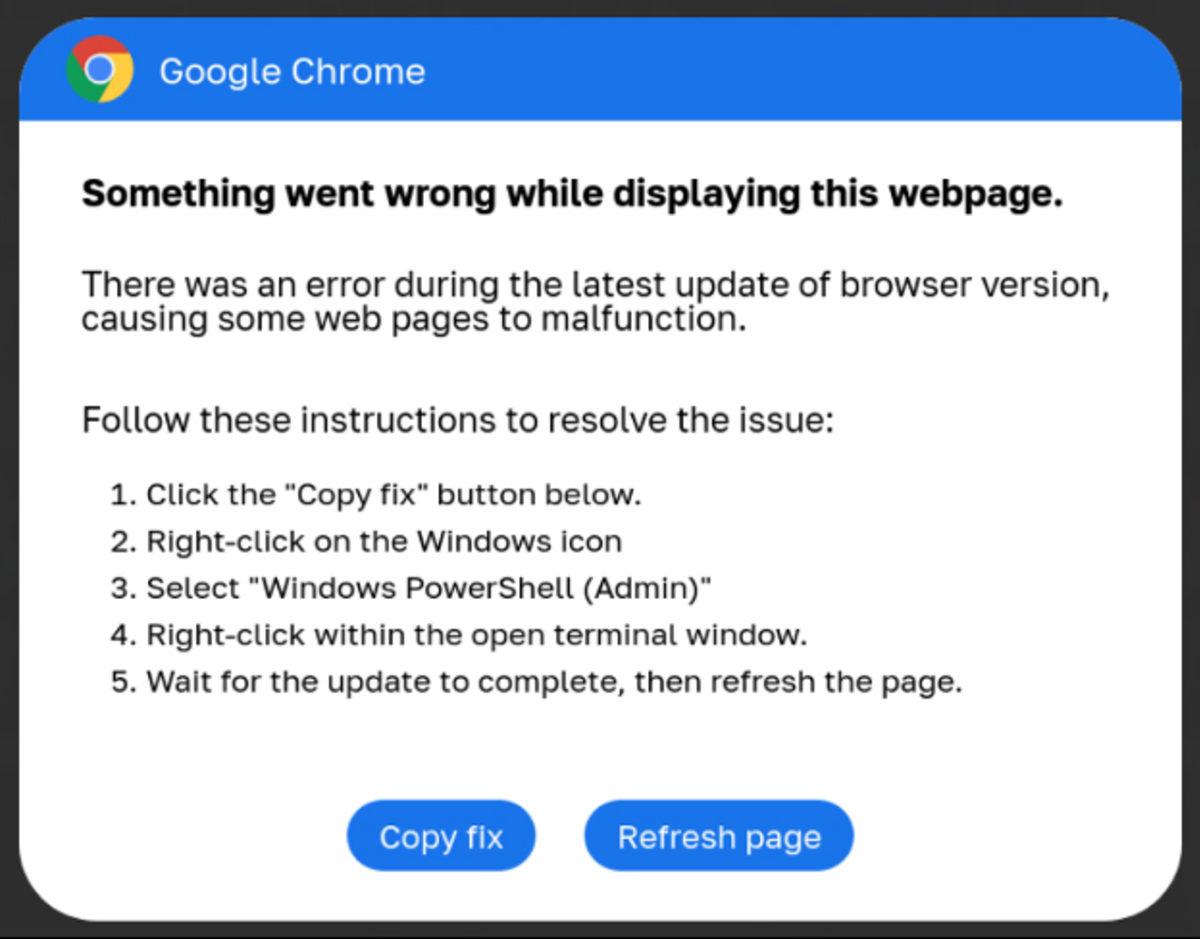
Task: Click the Refresh page button
Action: tap(719, 836)
